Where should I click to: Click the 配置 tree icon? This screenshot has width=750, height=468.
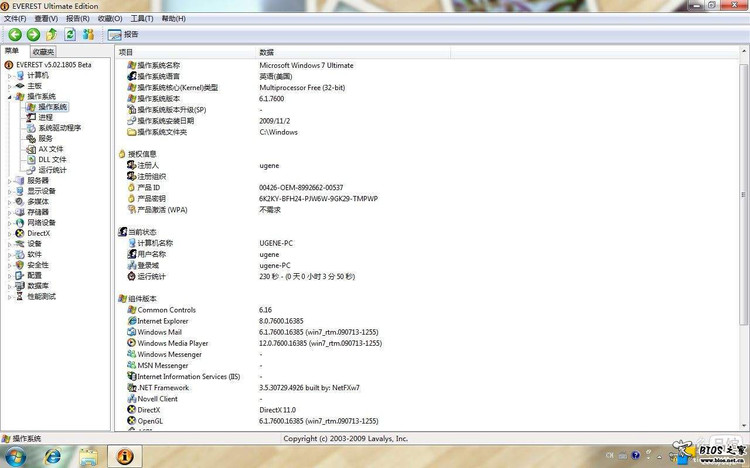(x=20, y=275)
